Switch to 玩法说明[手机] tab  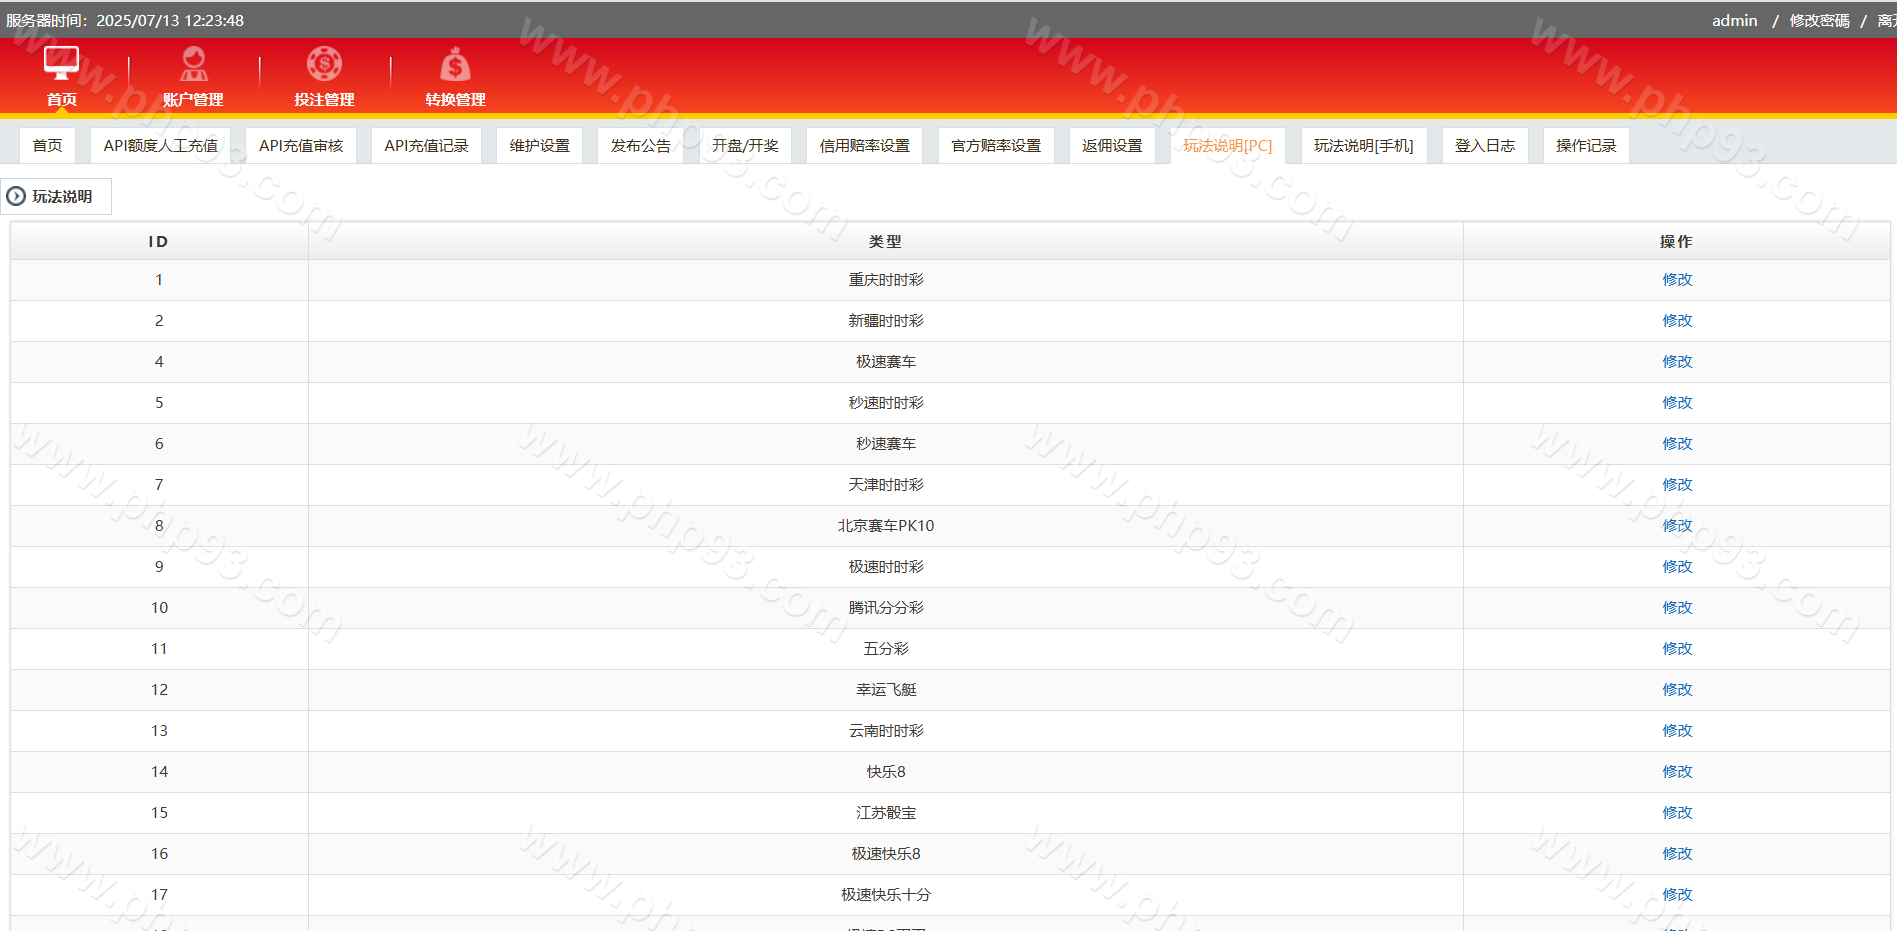(x=1363, y=146)
